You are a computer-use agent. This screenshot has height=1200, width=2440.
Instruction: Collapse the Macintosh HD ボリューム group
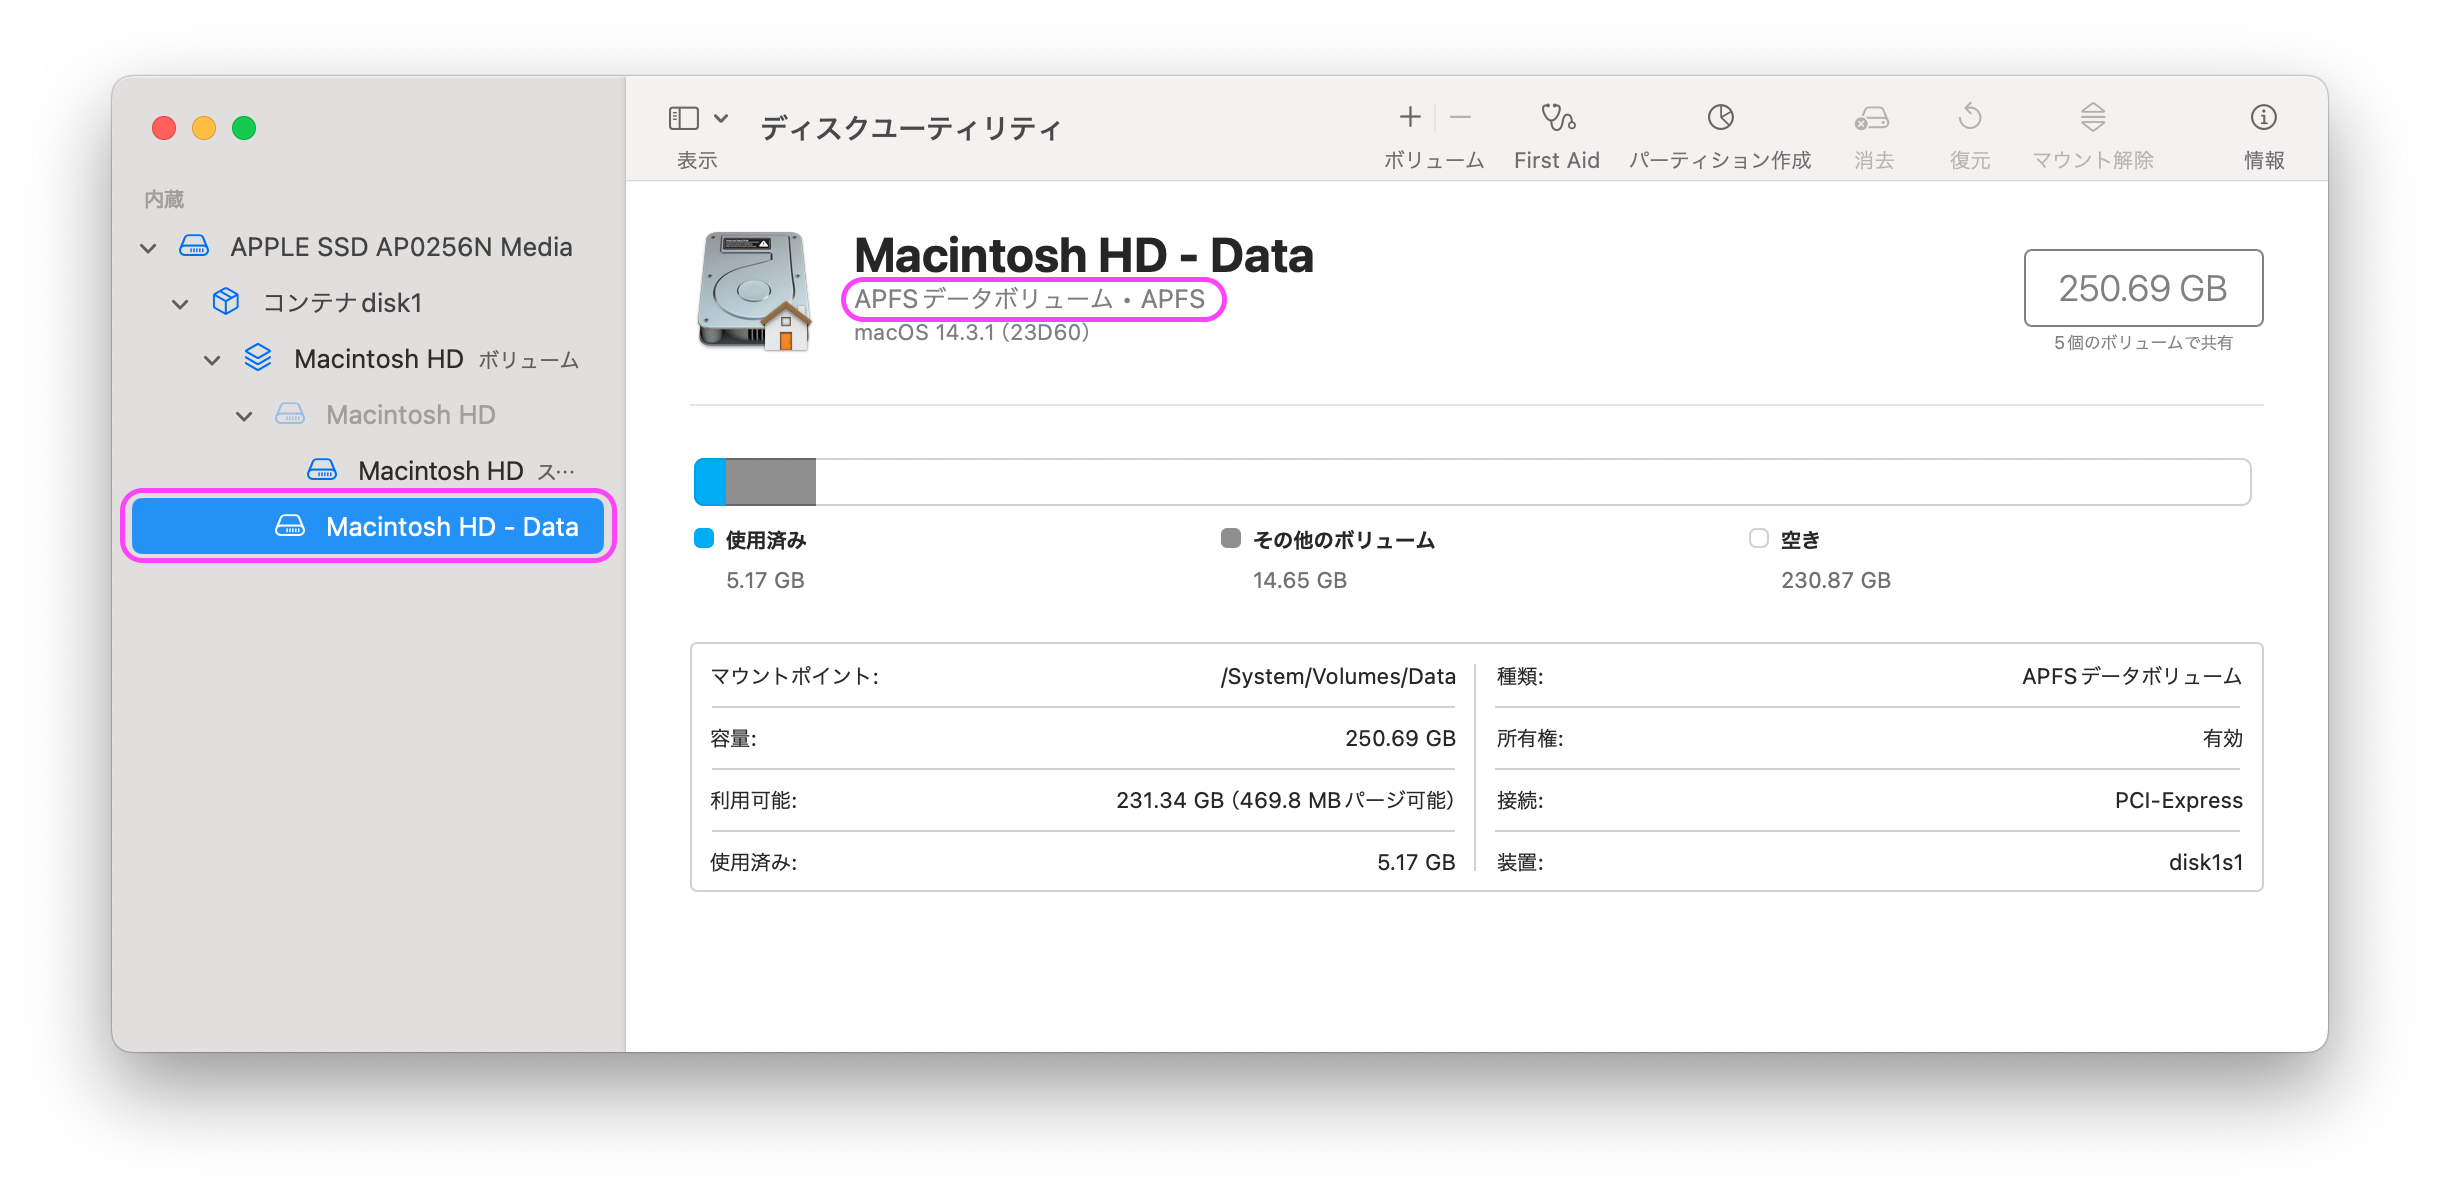click(x=212, y=359)
